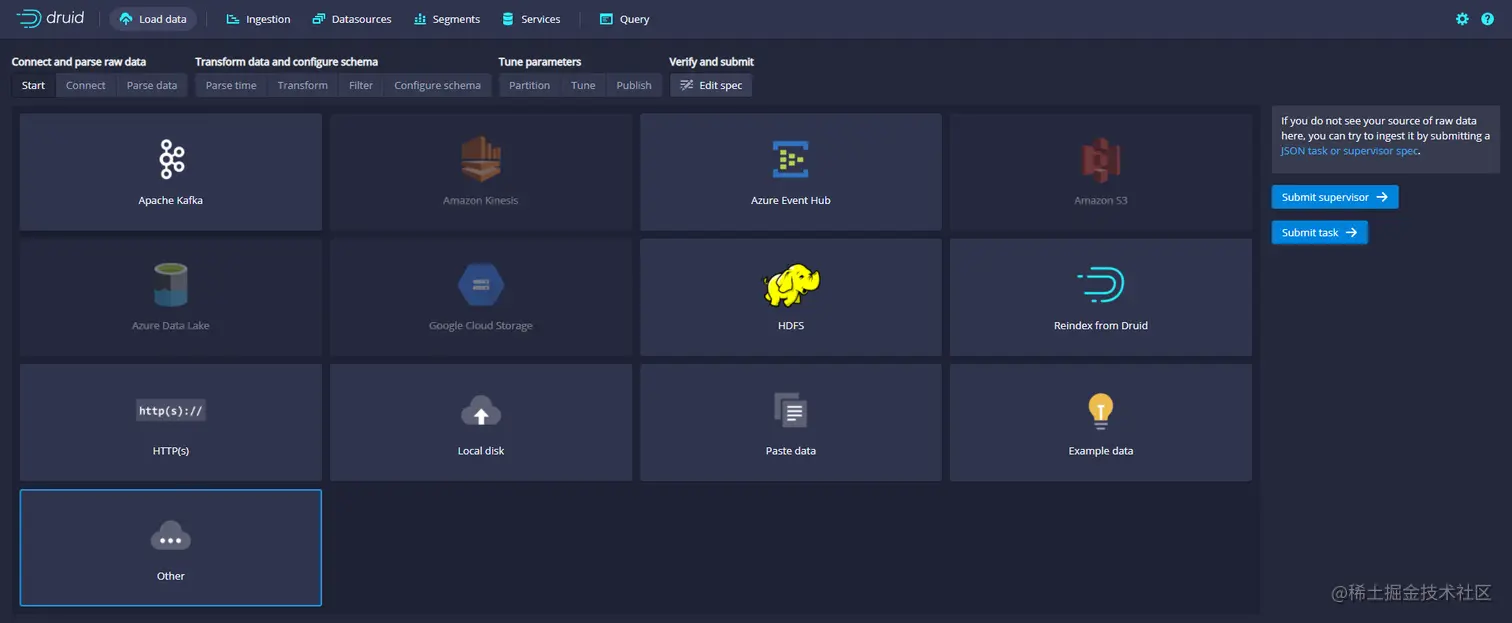Click the Load data upload icon
1512x623 pixels.
point(126,19)
